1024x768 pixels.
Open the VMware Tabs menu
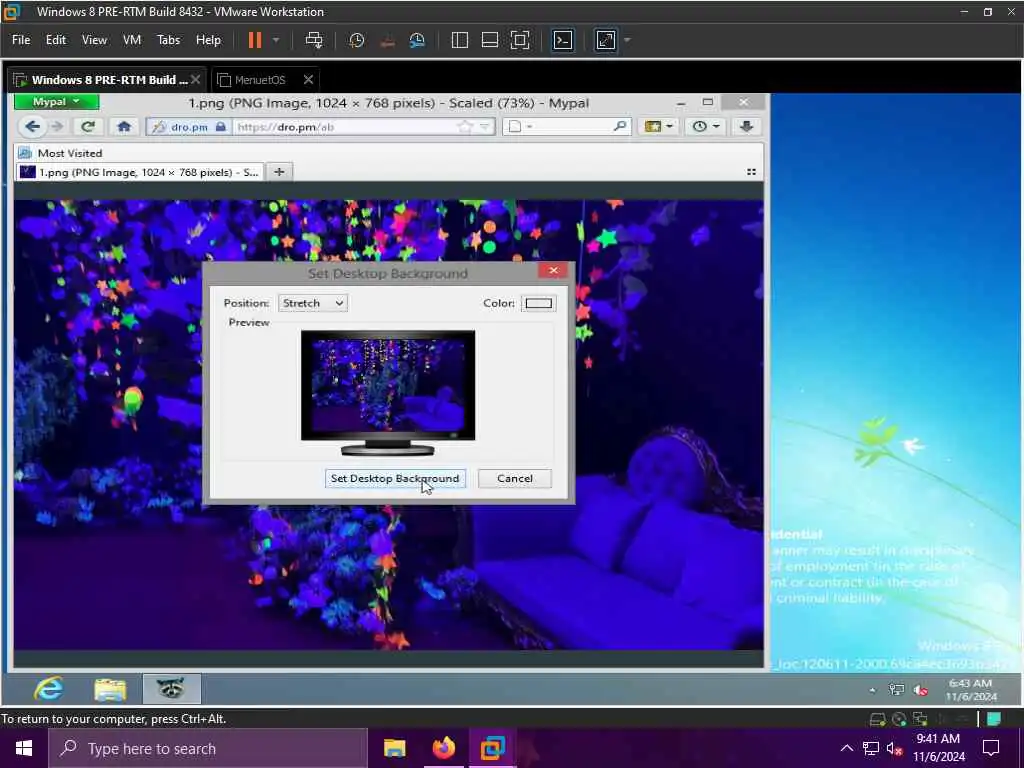pos(168,40)
